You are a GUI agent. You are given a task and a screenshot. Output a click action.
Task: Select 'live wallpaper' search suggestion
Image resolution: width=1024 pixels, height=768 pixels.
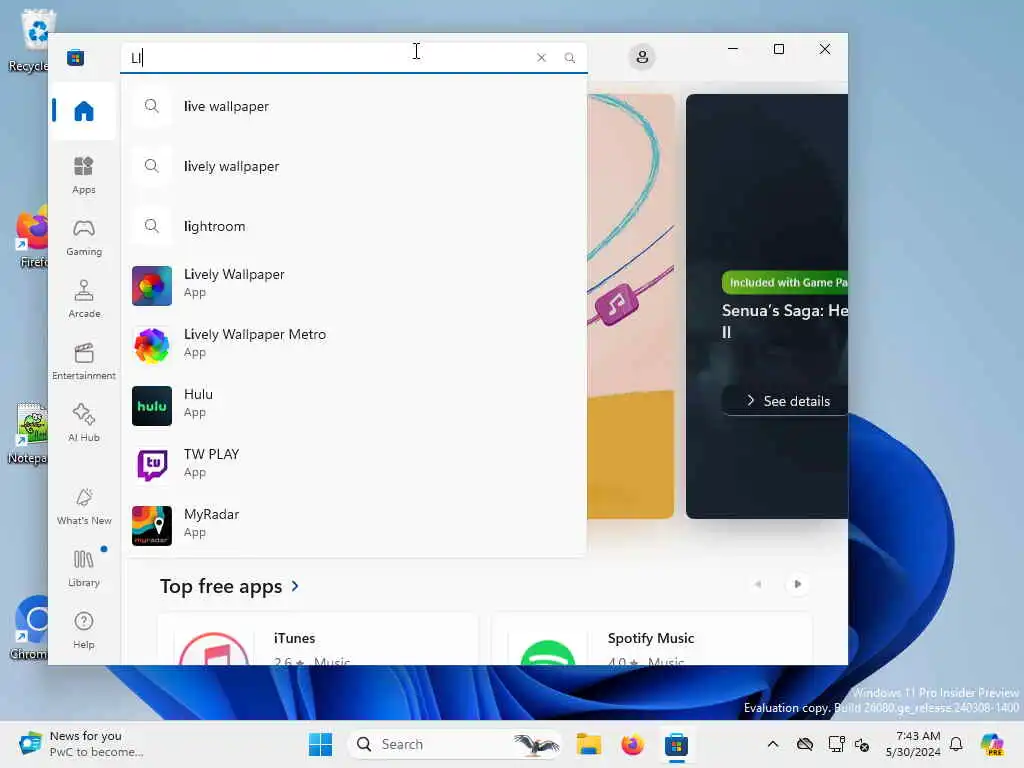click(354, 106)
